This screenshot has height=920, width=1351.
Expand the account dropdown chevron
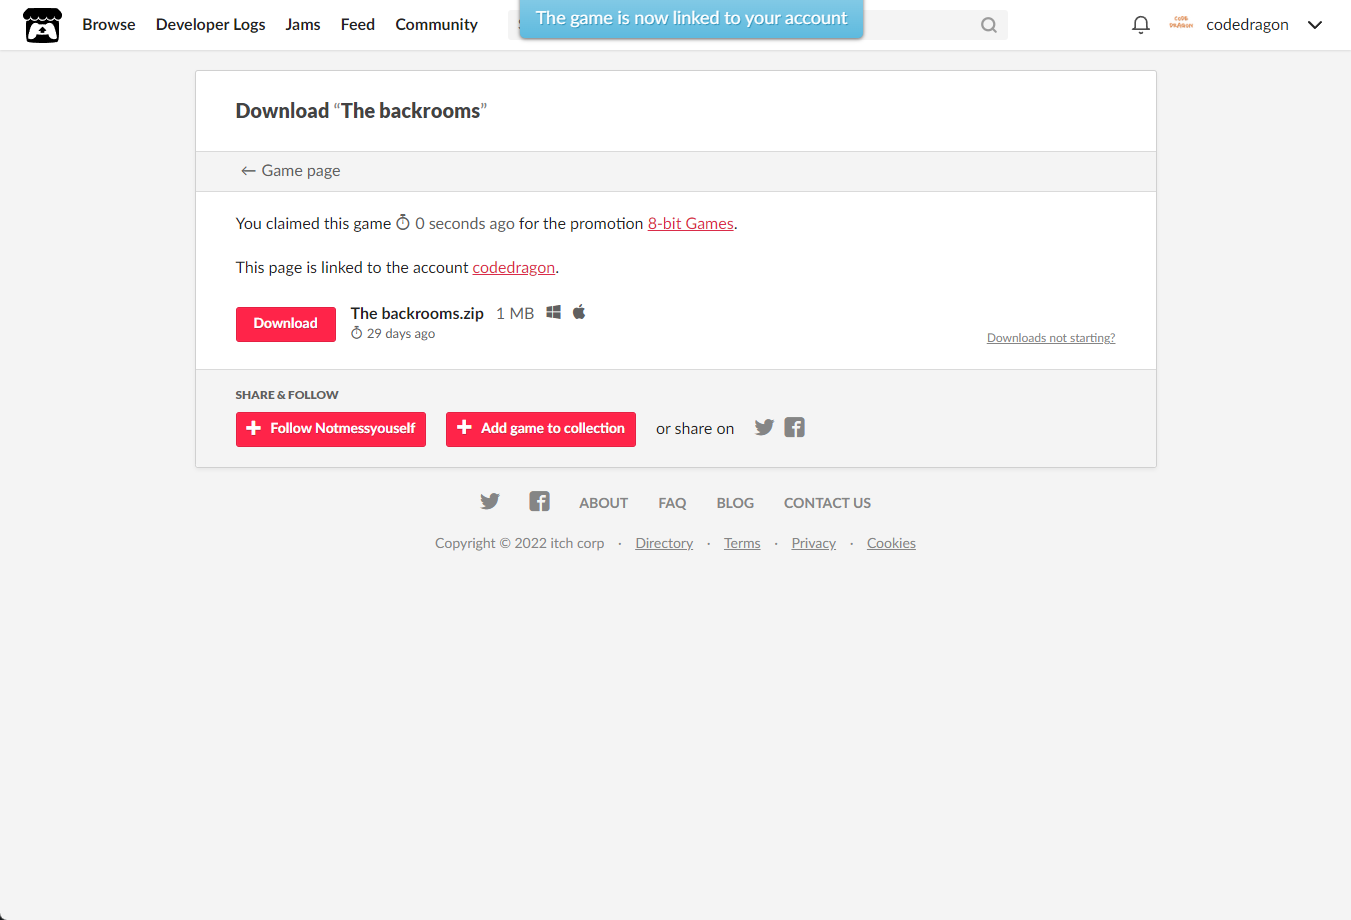(x=1315, y=25)
